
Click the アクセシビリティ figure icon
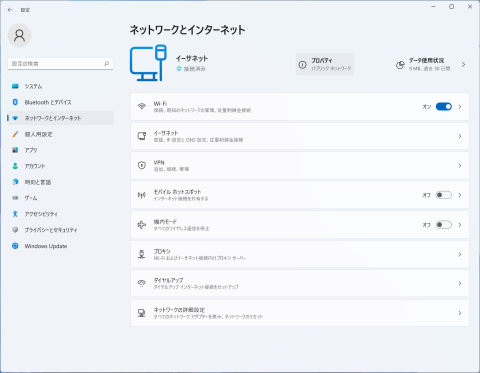(15, 214)
